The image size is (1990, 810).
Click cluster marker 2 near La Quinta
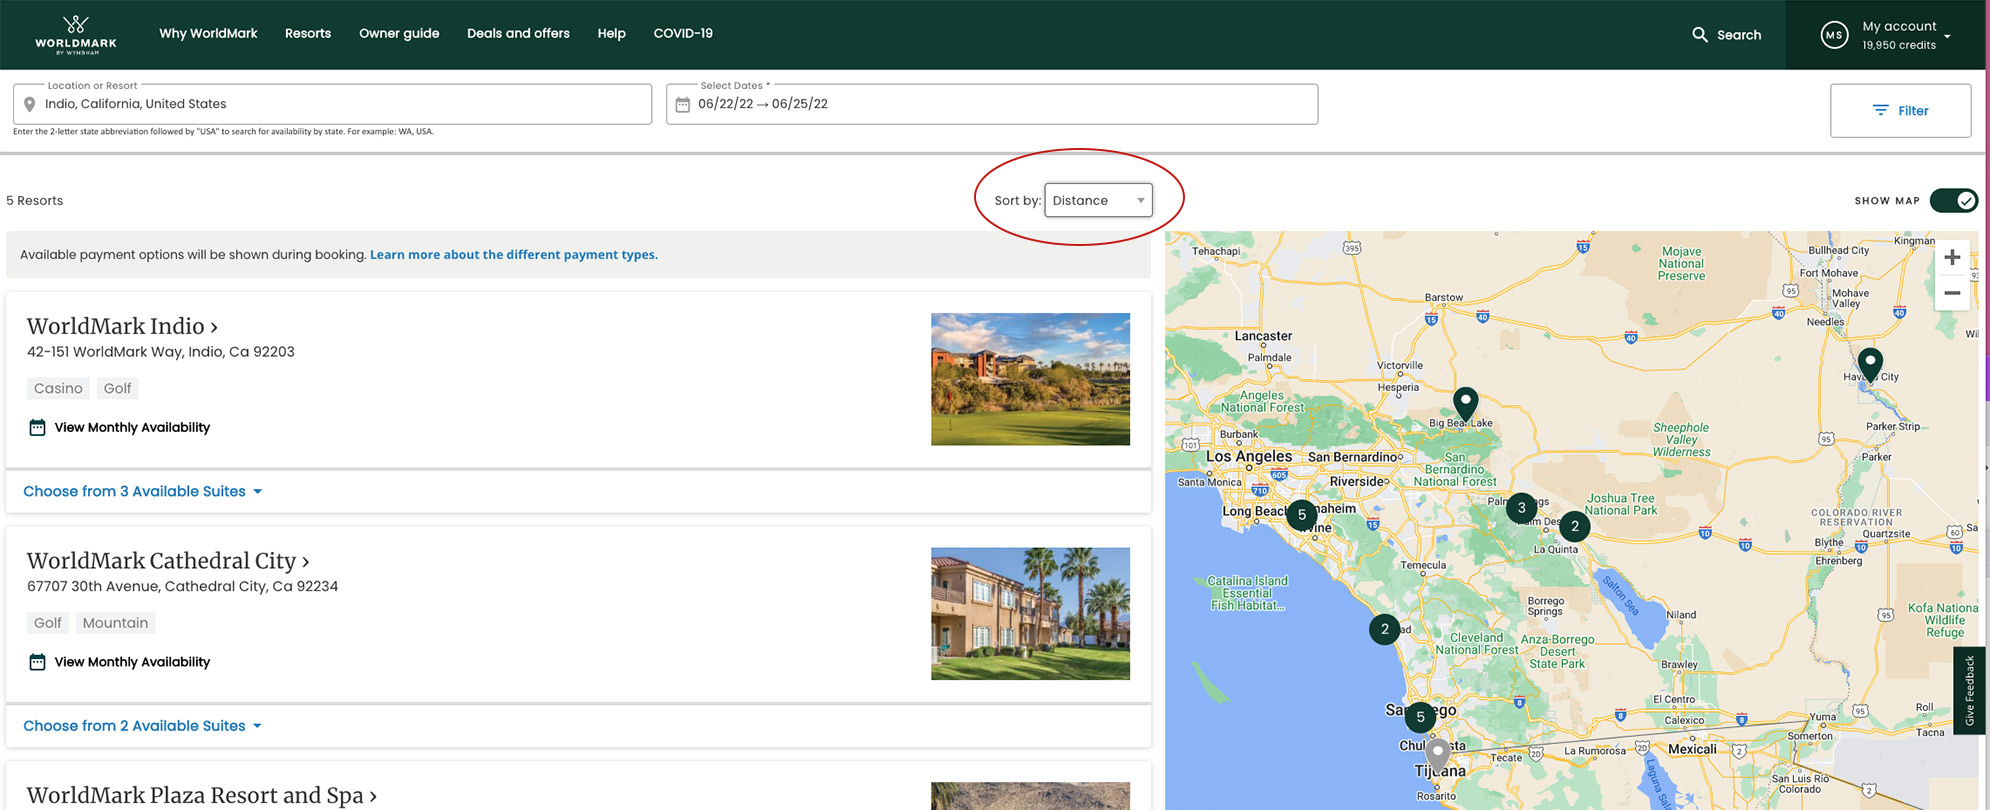coord(1574,526)
